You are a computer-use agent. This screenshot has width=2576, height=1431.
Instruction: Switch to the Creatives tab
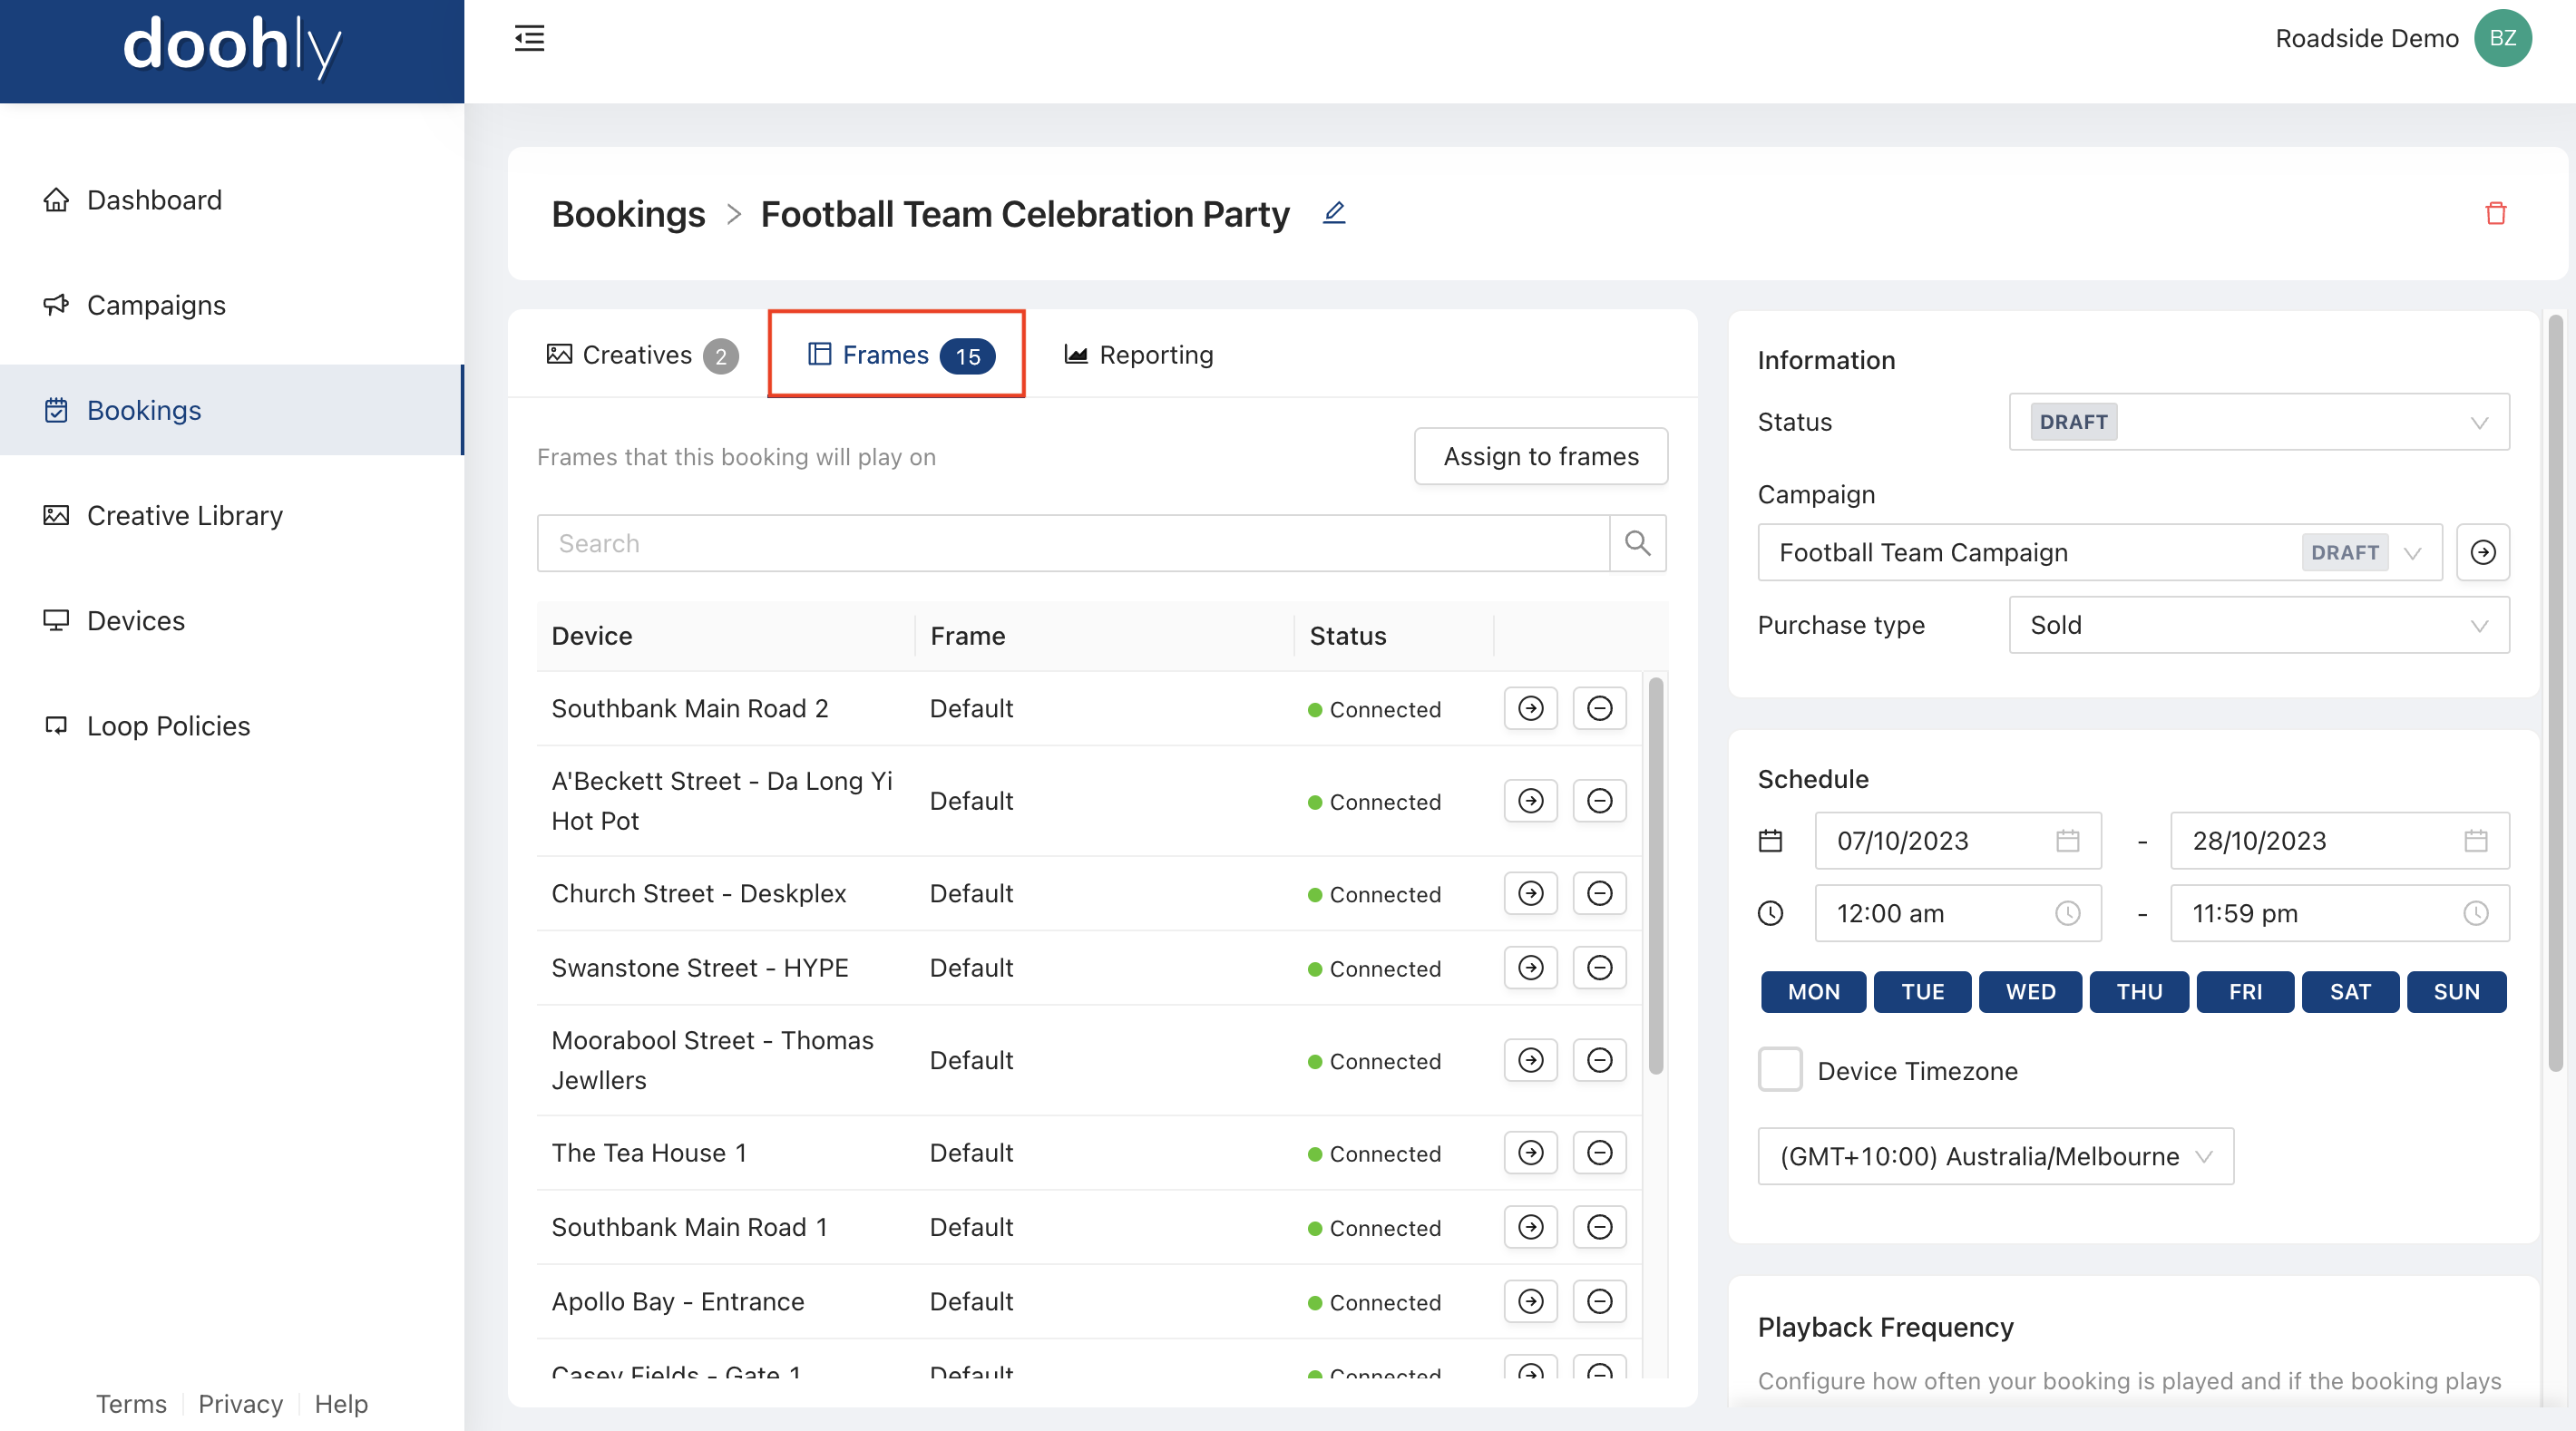(641, 355)
